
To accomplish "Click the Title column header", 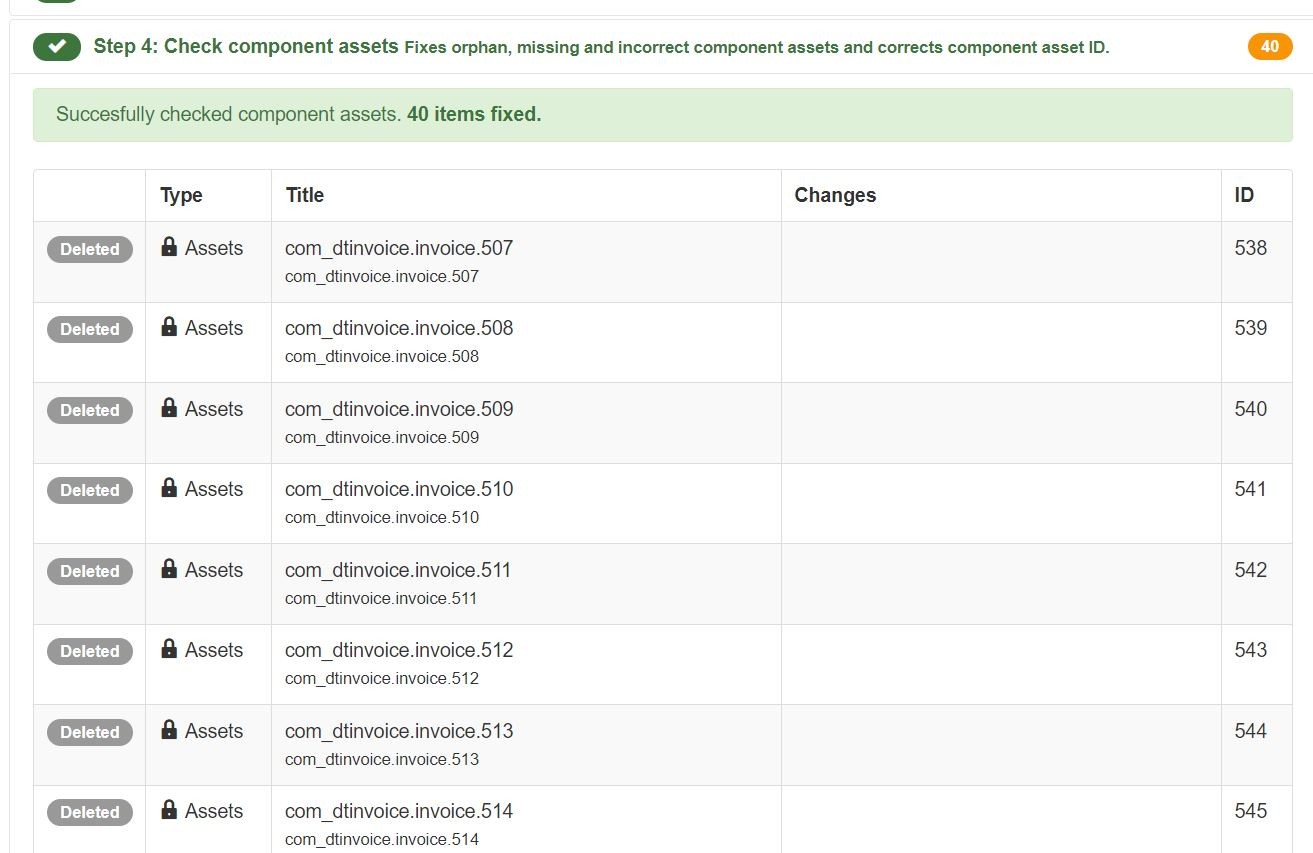I will [305, 195].
